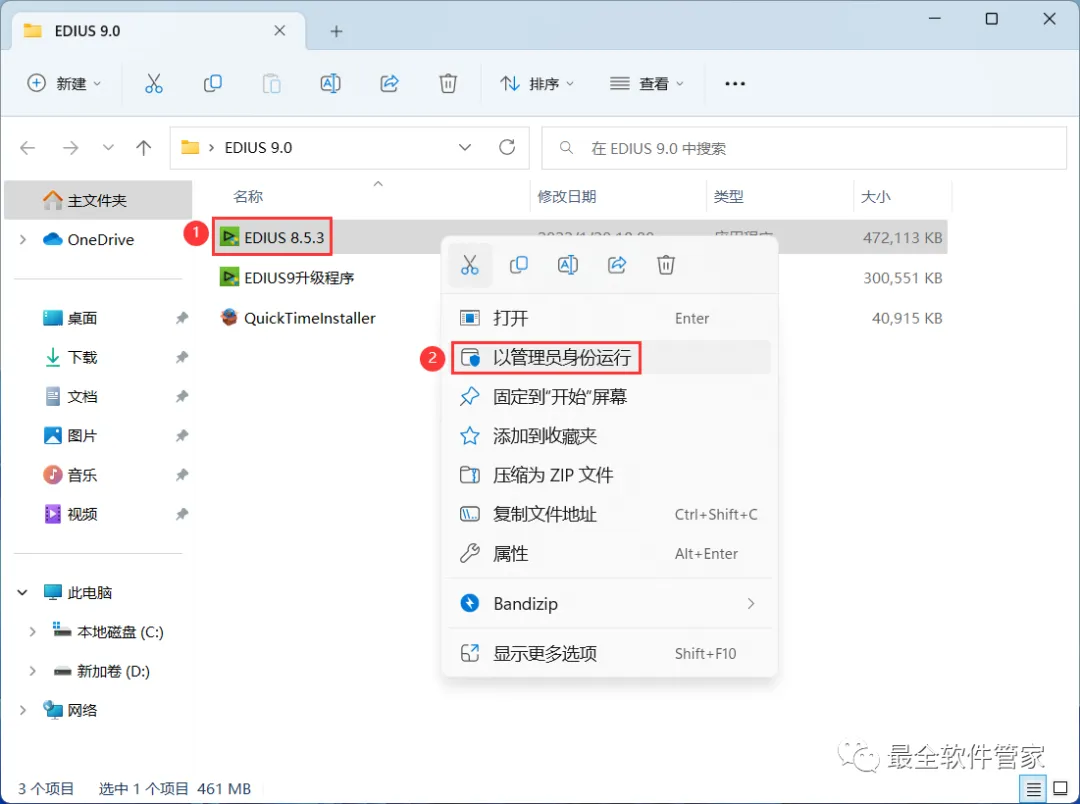This screenshot has width=1080, height=804.
Task: Switch to details view in status bar
Action: click(1033, 789)
